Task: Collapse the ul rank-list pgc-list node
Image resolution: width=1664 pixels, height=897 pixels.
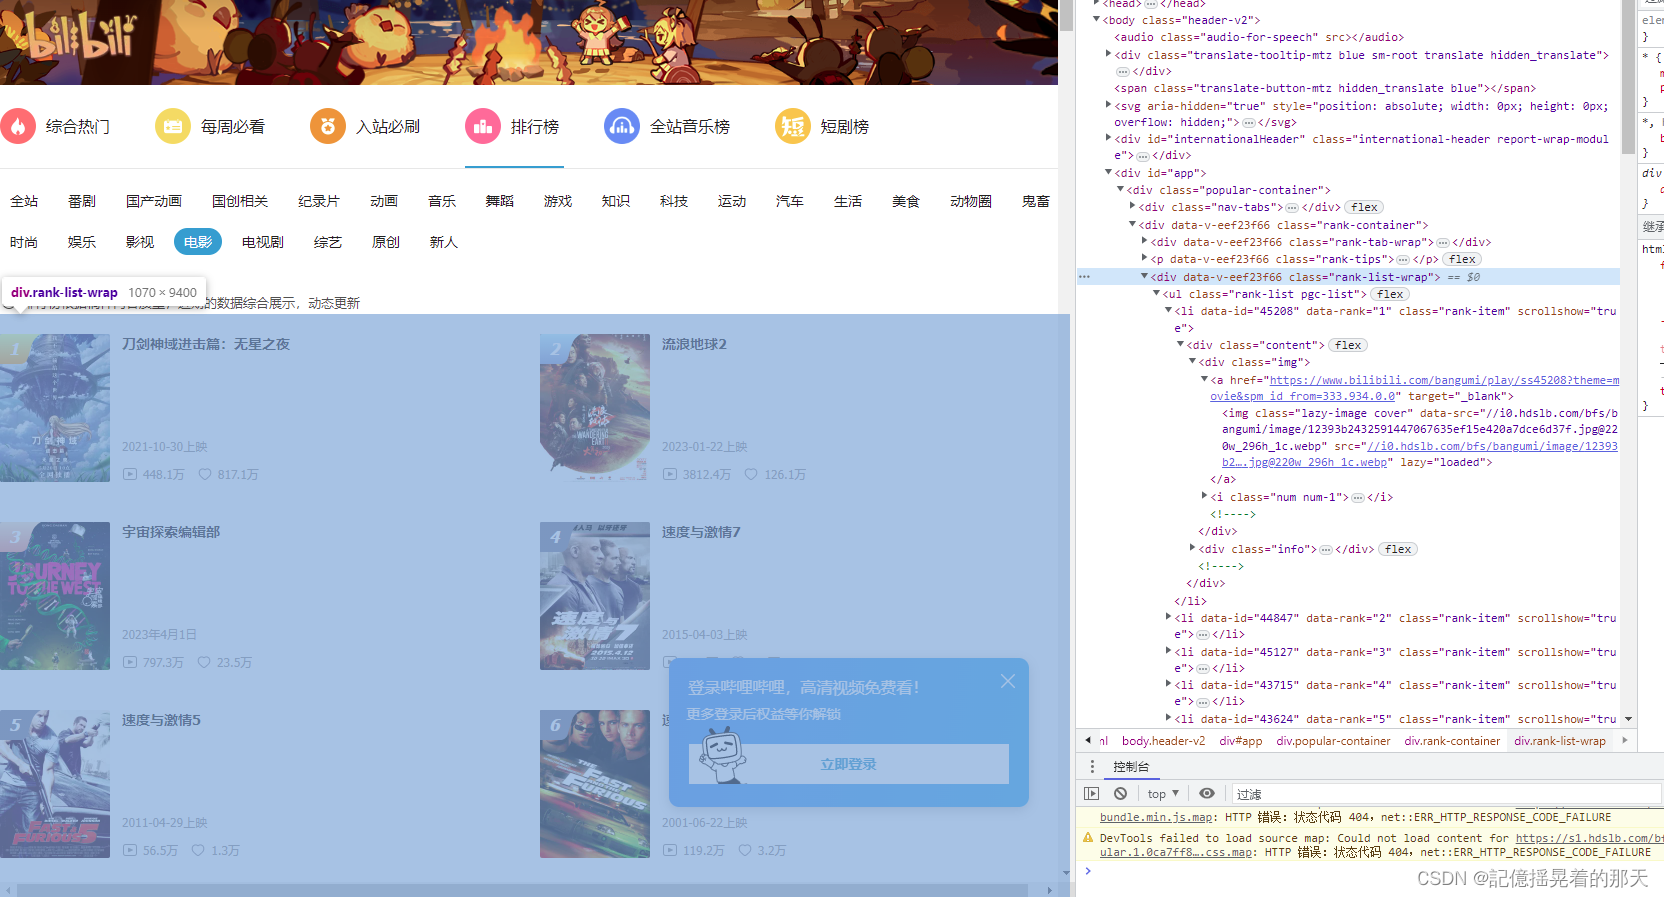Action: (x=1156, y=294)
